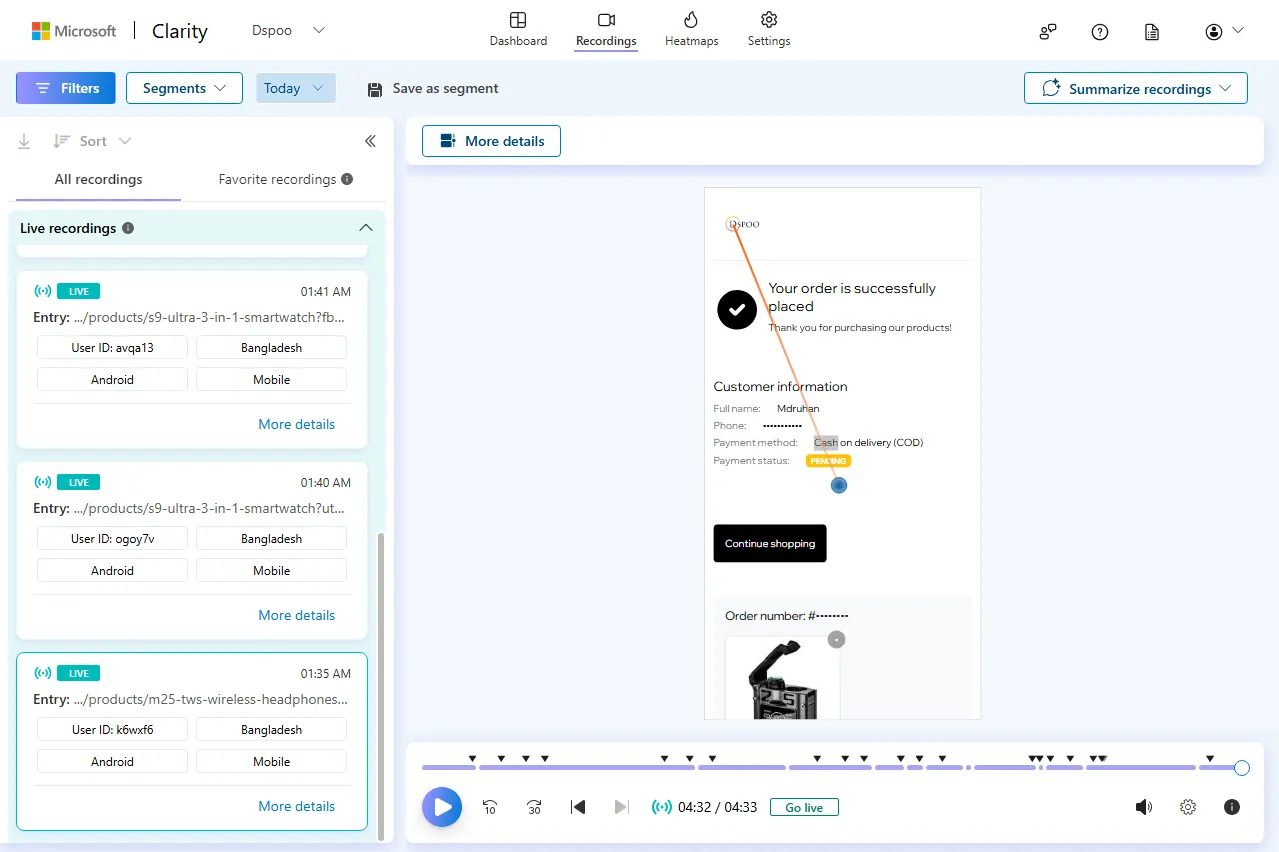Skip to next recording icon
This screenshot has width=1279, height=852.
[621, 807]
